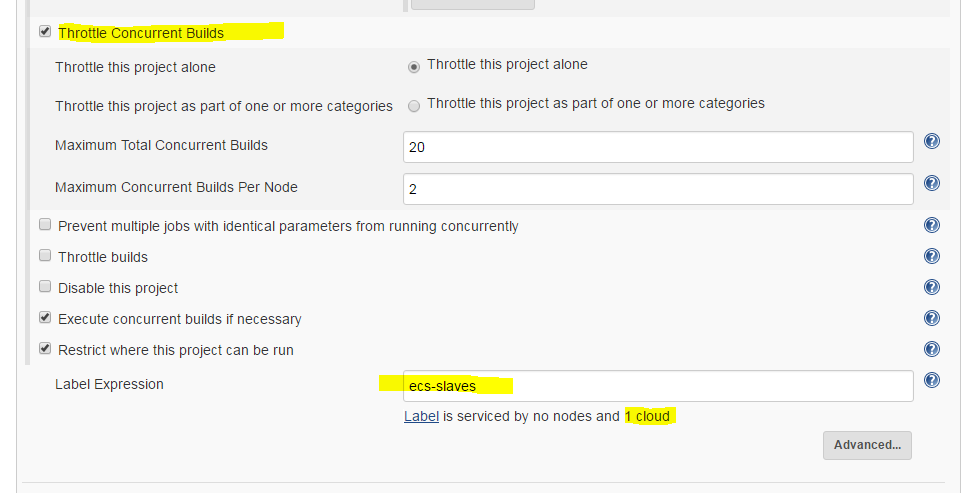962x493 pixels.
Task: Expand the Advanced... options
Action: pyautogui.click(x=867, y=445)
